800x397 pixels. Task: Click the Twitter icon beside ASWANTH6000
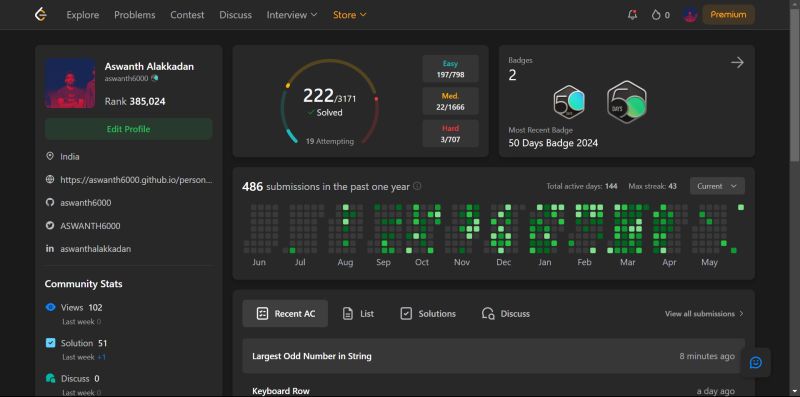50,226
